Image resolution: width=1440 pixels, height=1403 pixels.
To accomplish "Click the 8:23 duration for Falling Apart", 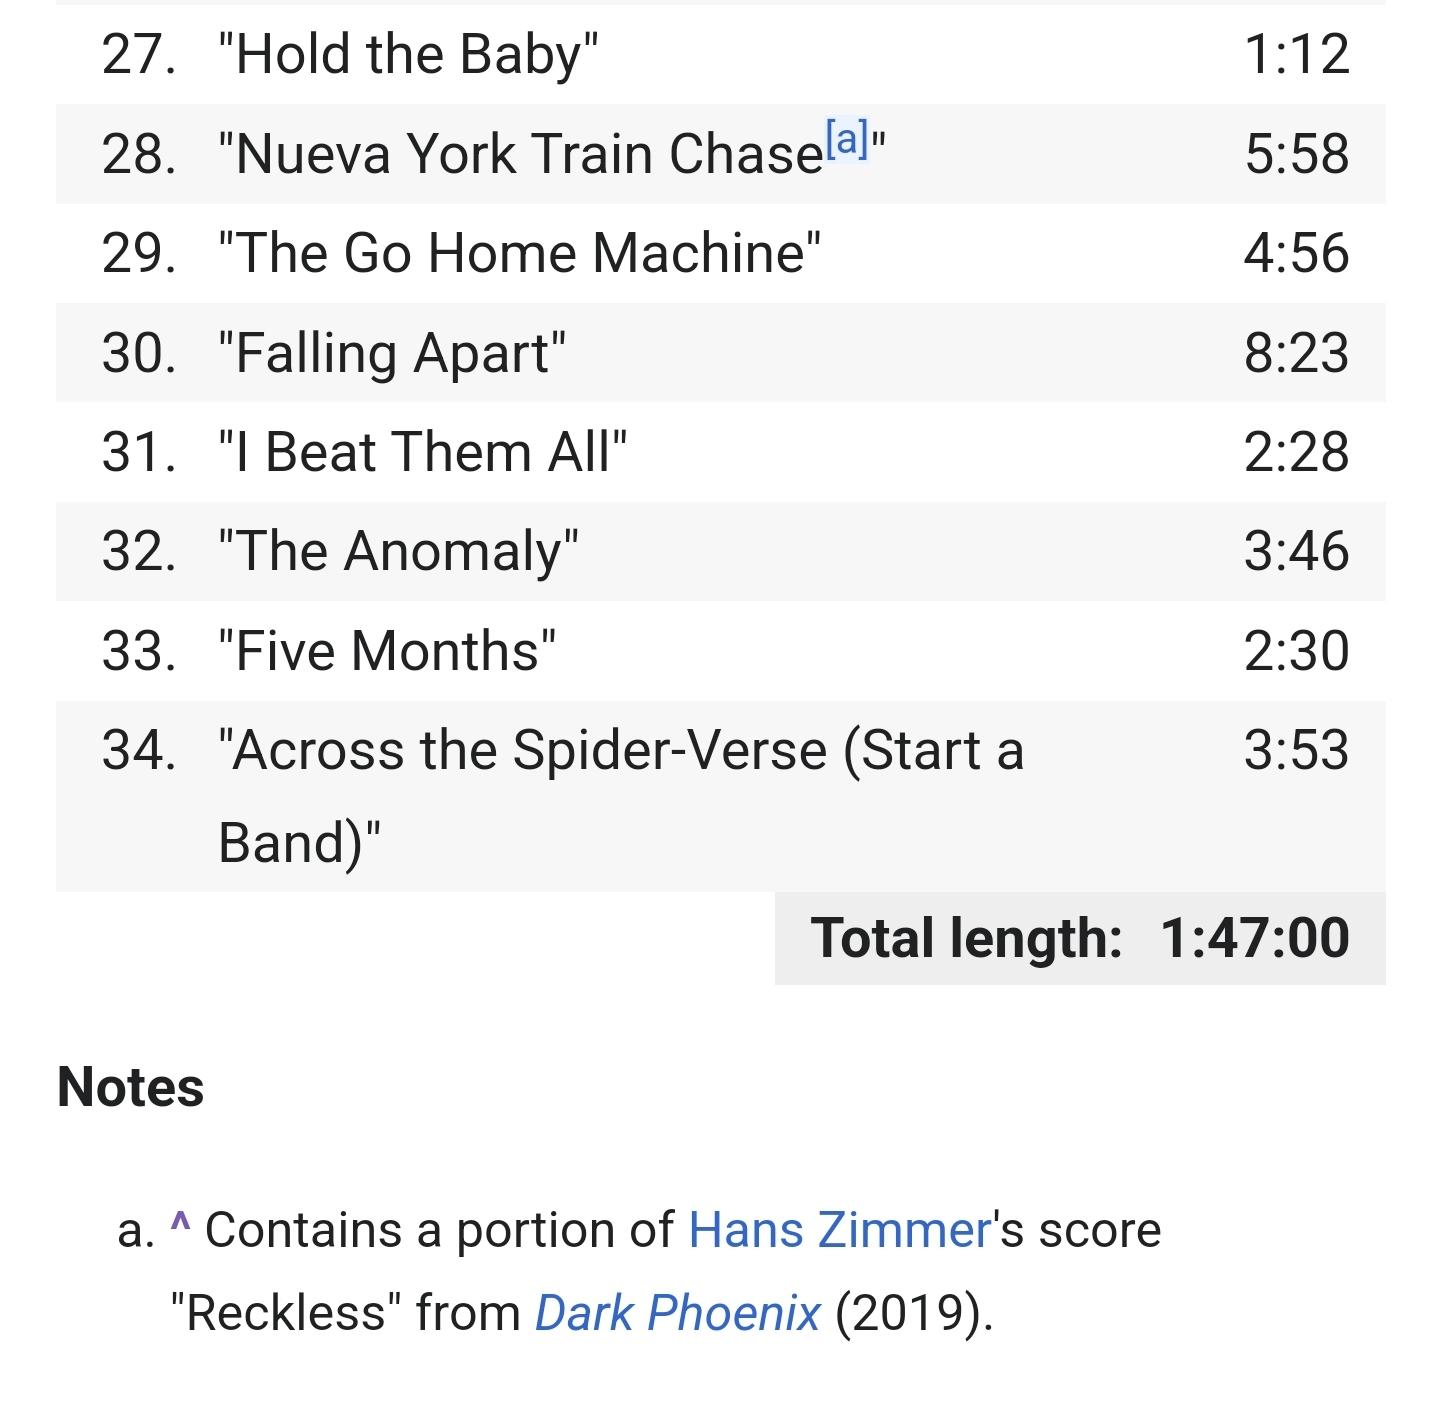I will 1296,353.
